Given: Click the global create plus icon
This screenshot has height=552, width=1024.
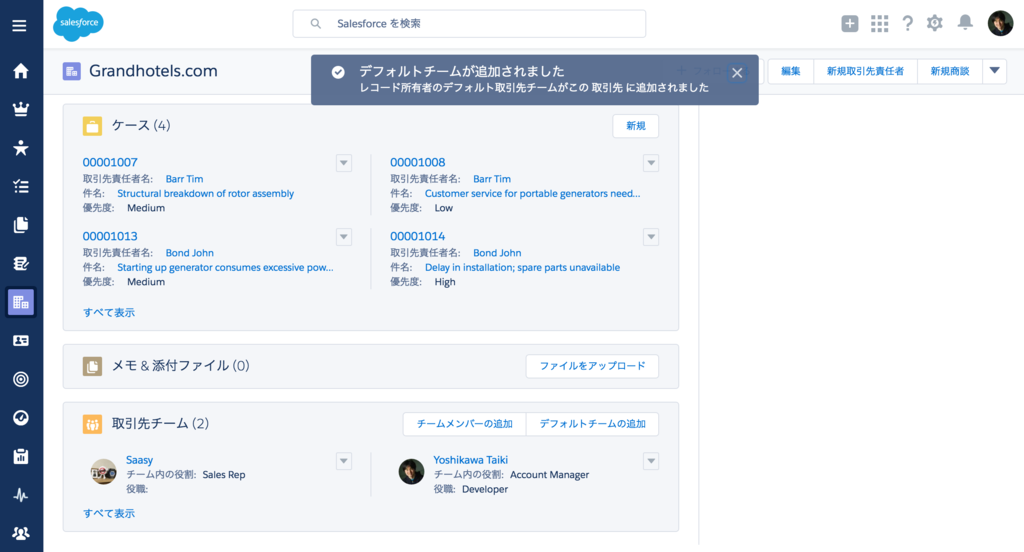Looking at the screenshot, I should coord(850,24).
